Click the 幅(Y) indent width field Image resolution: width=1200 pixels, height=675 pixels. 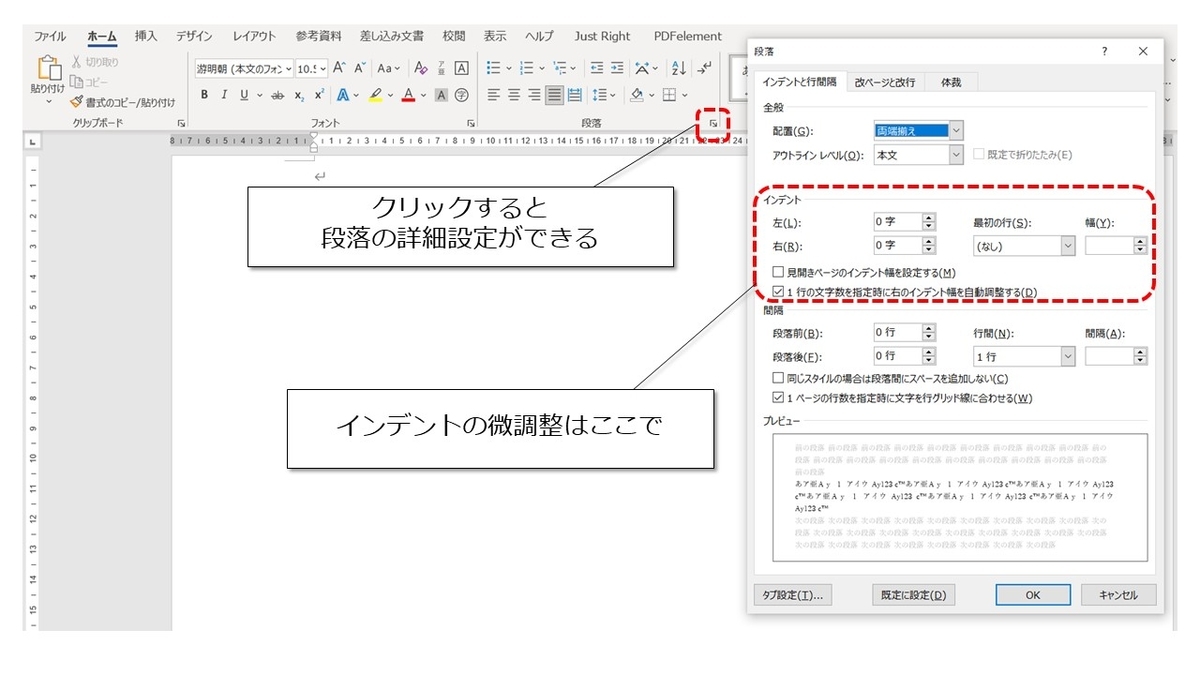tap(1109, 245)
